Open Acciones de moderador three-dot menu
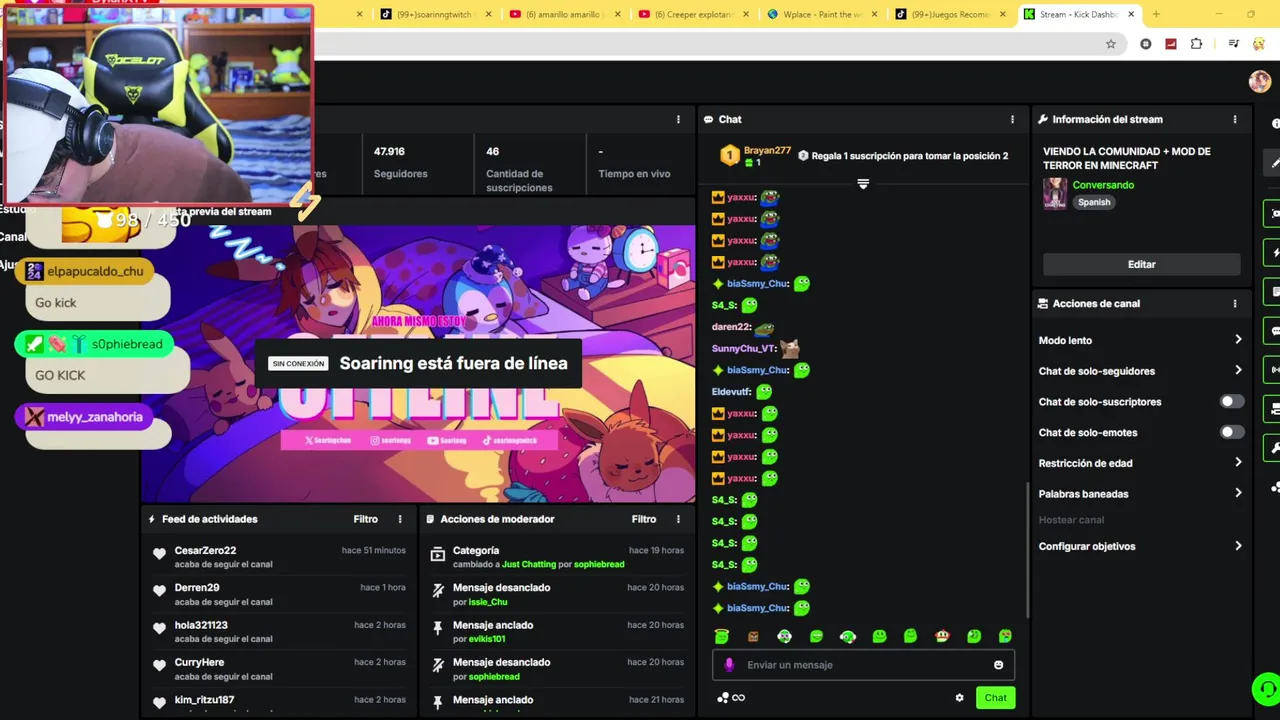Image resolution: width=1280 pixels, height=720 pixels. (x=678, y=519)
